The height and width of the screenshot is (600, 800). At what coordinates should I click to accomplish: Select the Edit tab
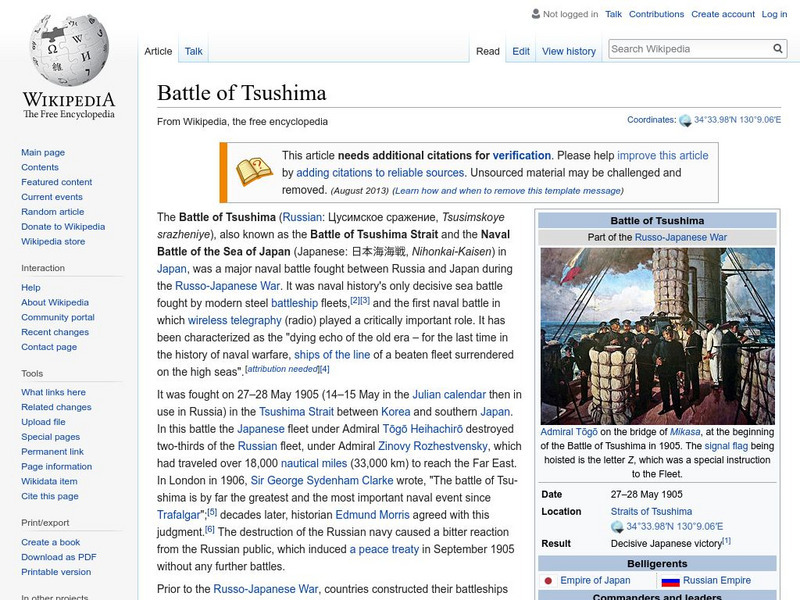pos(521,50)
